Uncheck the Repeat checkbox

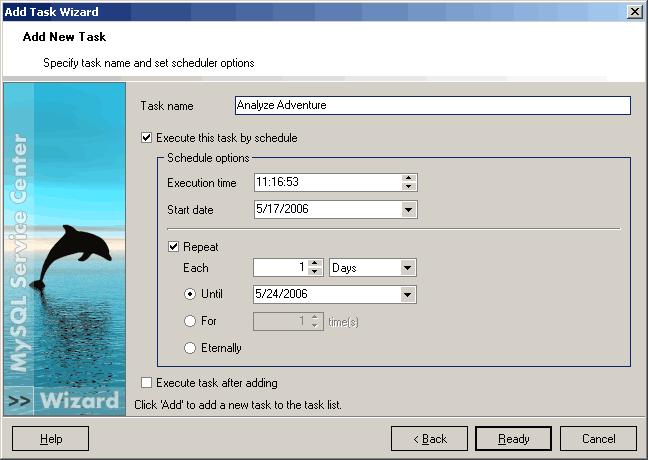174,247
